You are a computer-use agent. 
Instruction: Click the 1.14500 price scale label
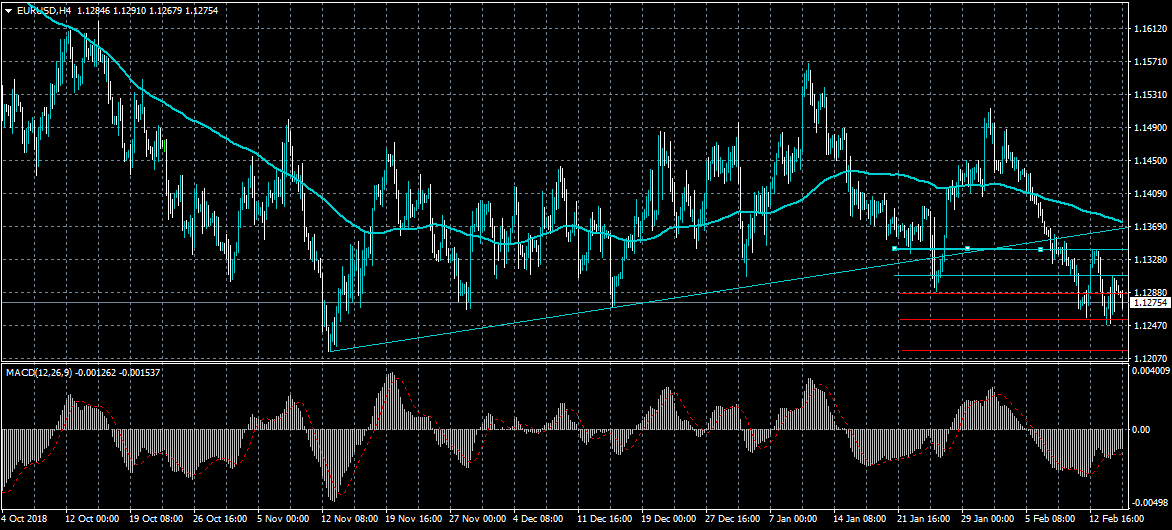[x=1150, y=160]
